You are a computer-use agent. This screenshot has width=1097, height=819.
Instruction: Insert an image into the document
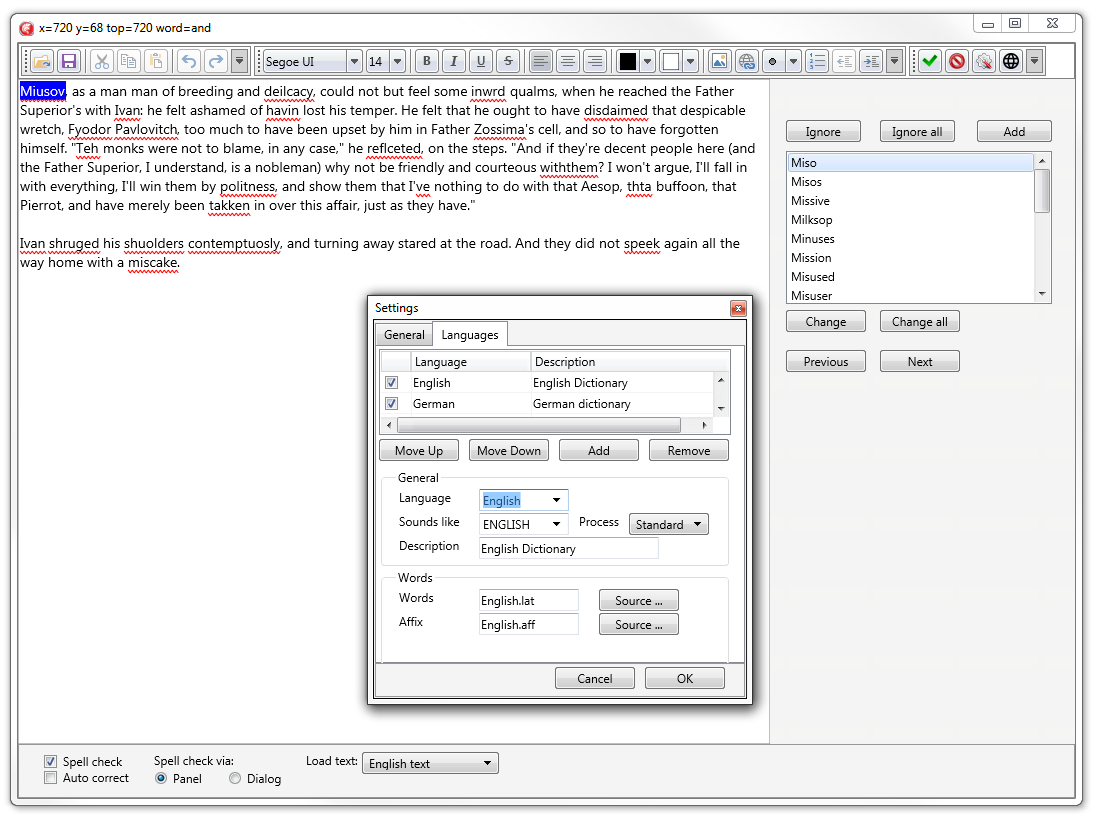click(x=719, y=62)
